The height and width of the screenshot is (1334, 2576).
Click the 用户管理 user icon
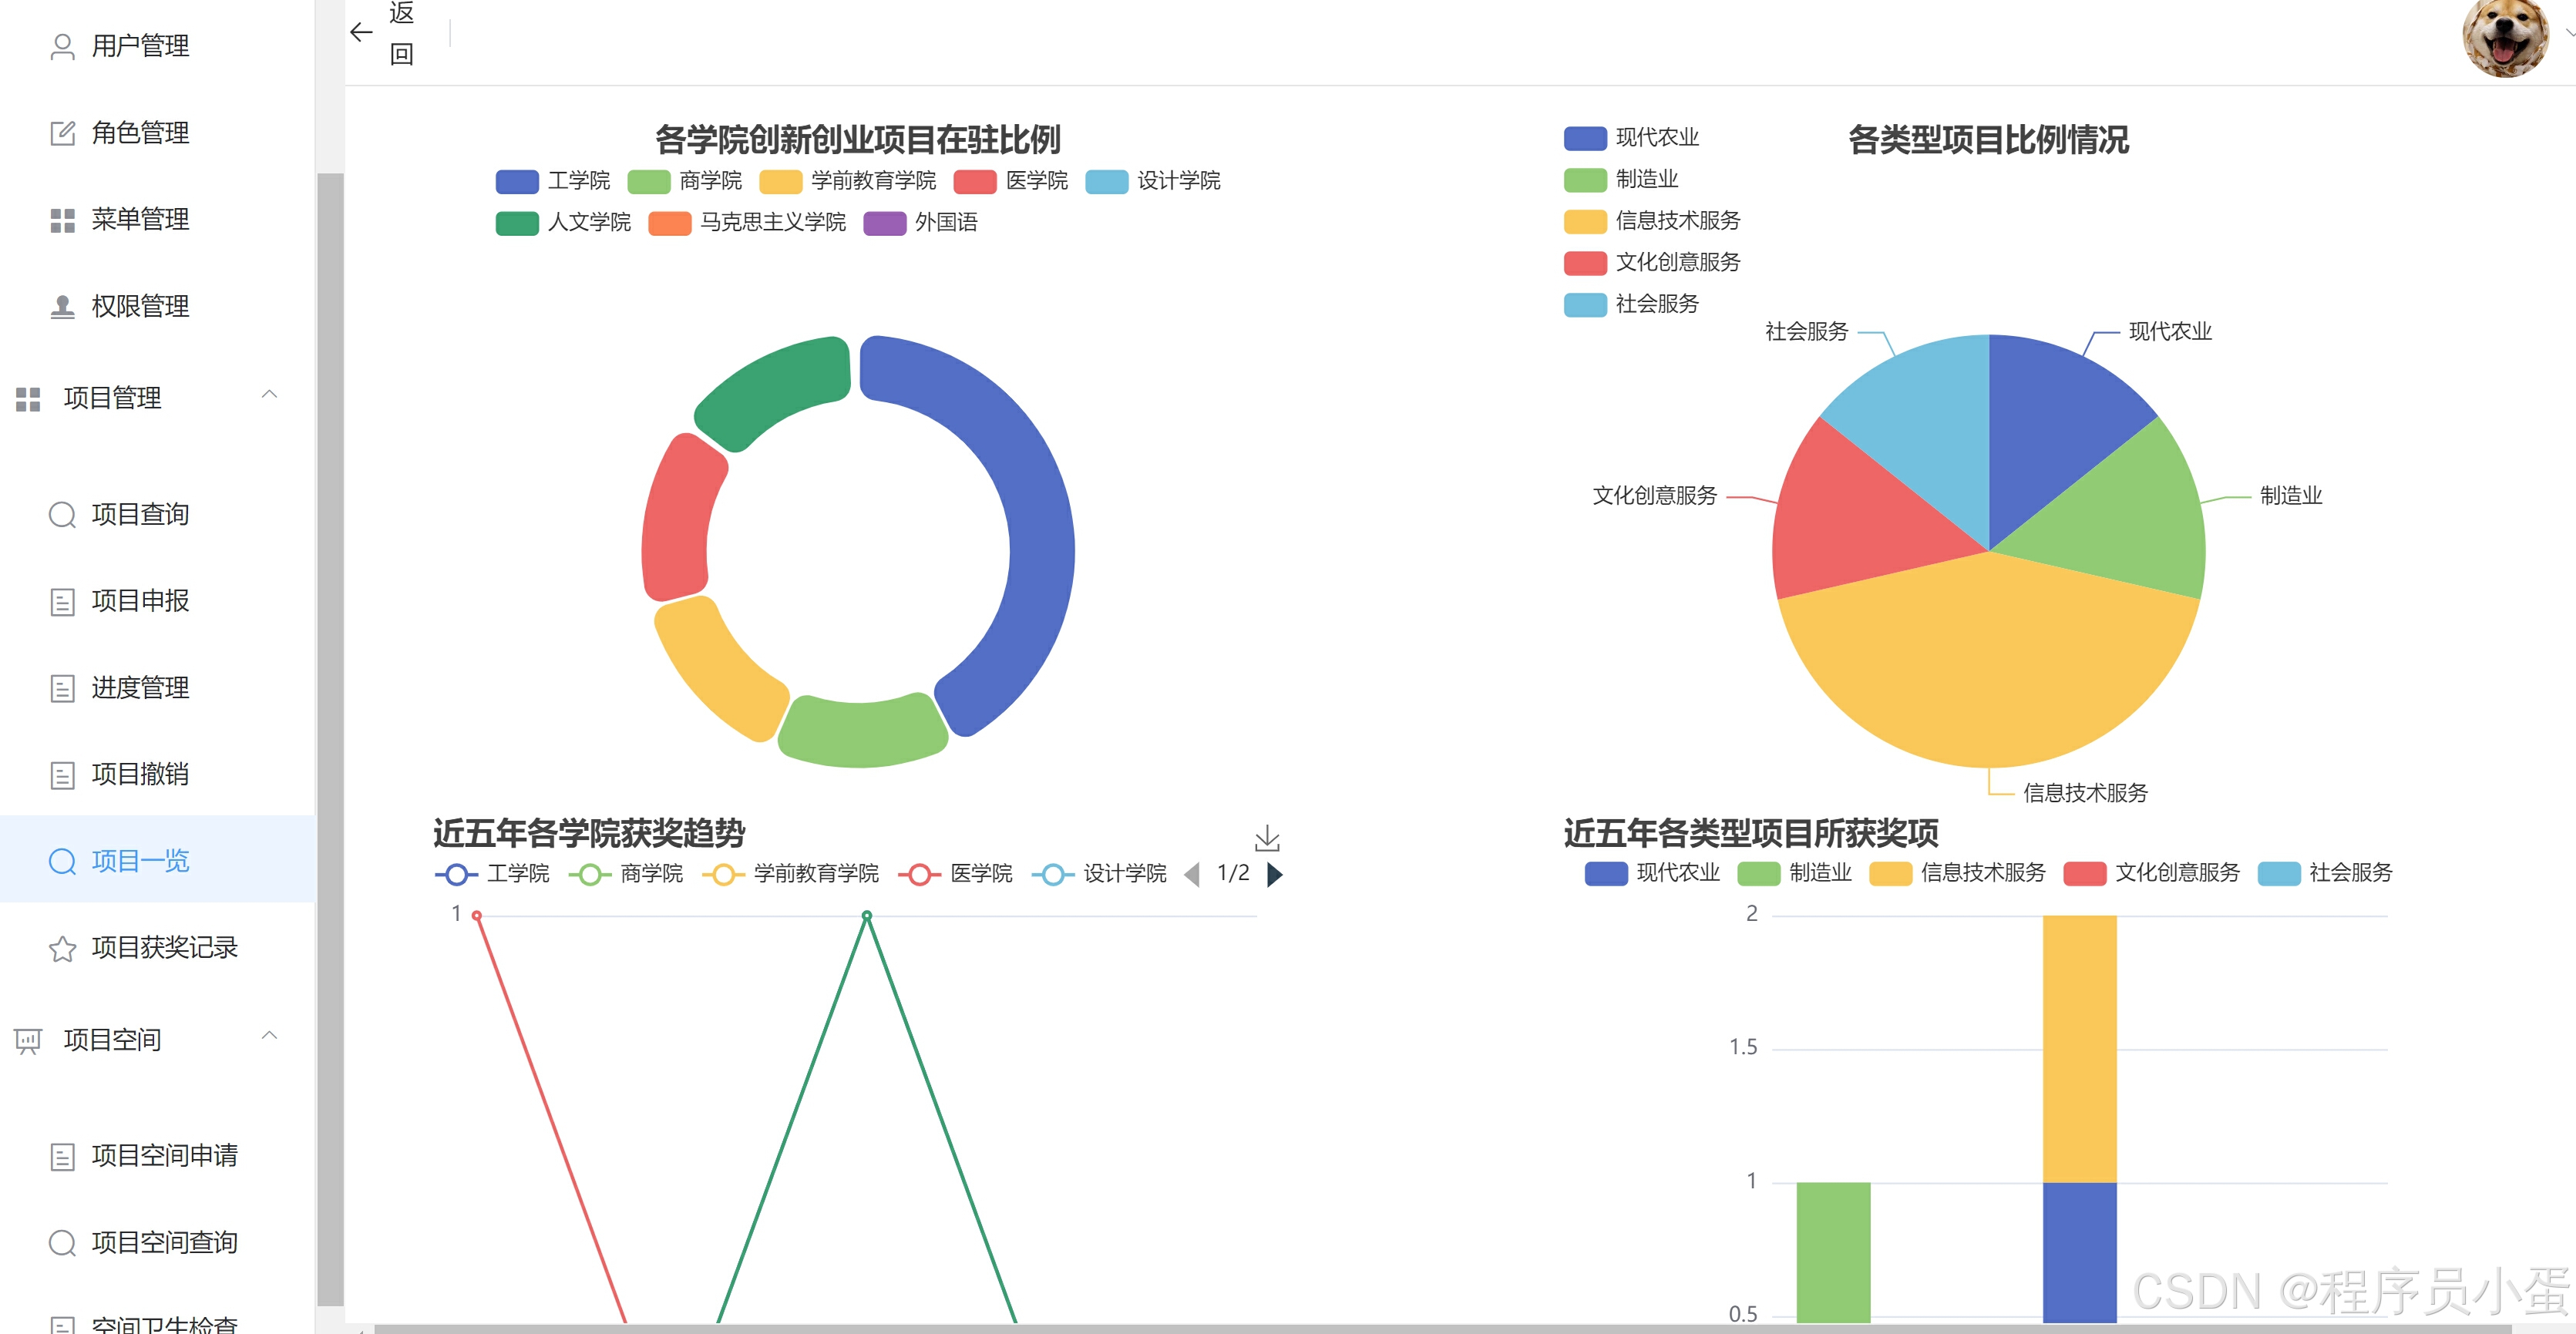(x=62, y=46)
